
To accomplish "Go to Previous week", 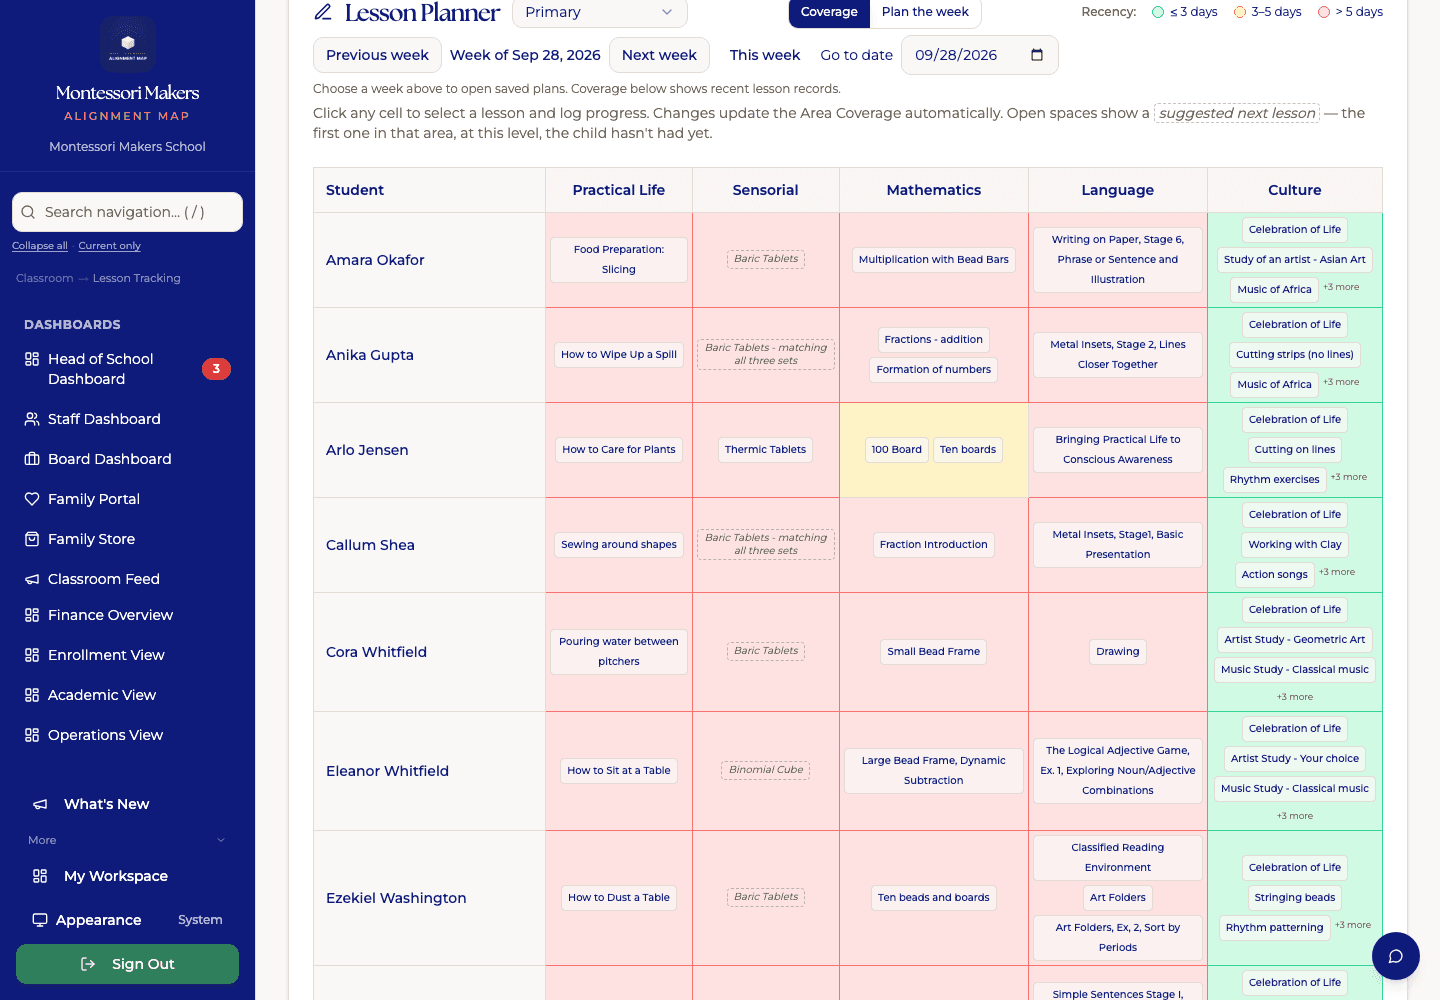I will tap(377, 55).
